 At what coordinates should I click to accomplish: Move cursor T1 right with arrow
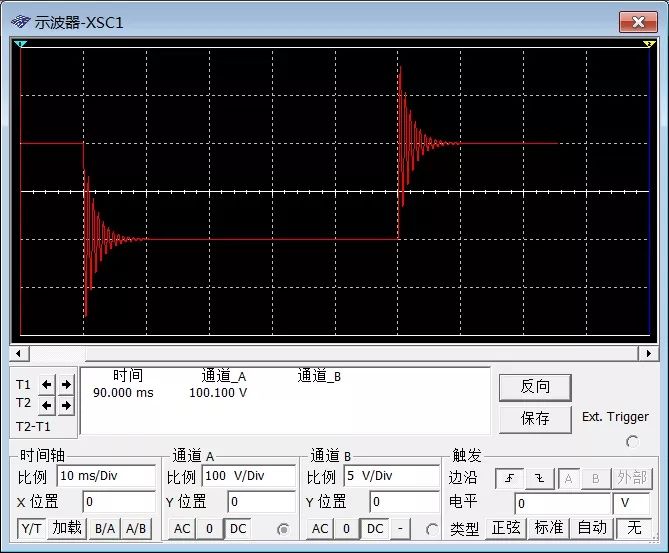click(66, 384)
